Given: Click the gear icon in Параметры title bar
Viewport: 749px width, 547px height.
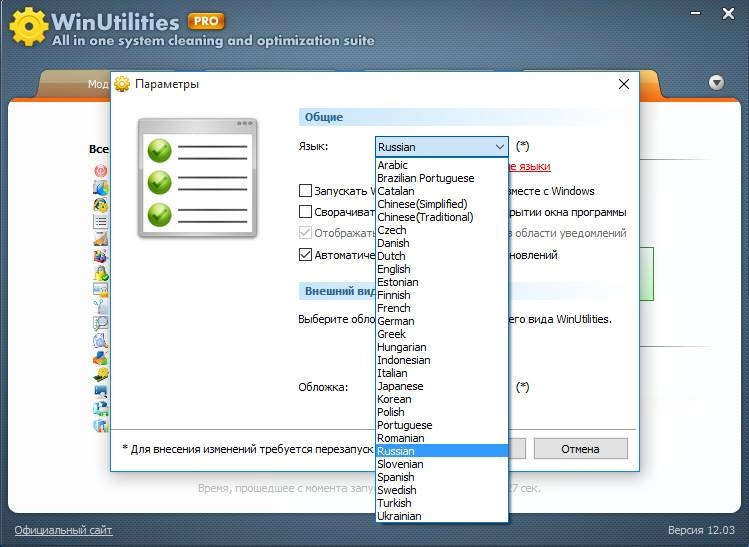Looking at the screenshot, I should [122, 84].
